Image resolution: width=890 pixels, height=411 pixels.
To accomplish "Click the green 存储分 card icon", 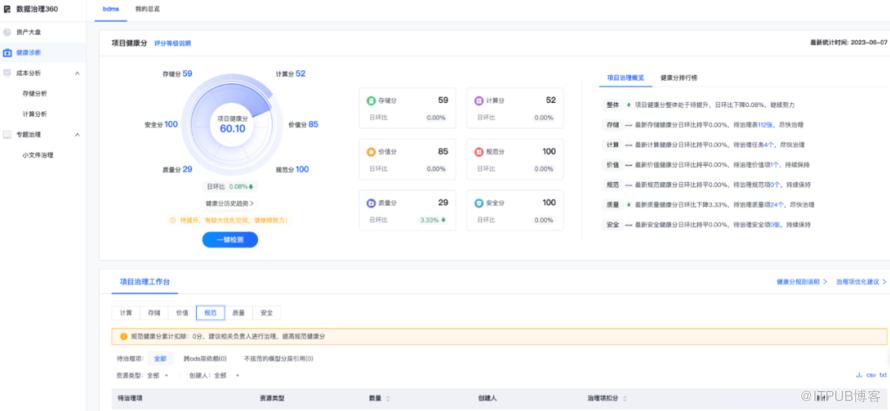I will pos(372,101).
